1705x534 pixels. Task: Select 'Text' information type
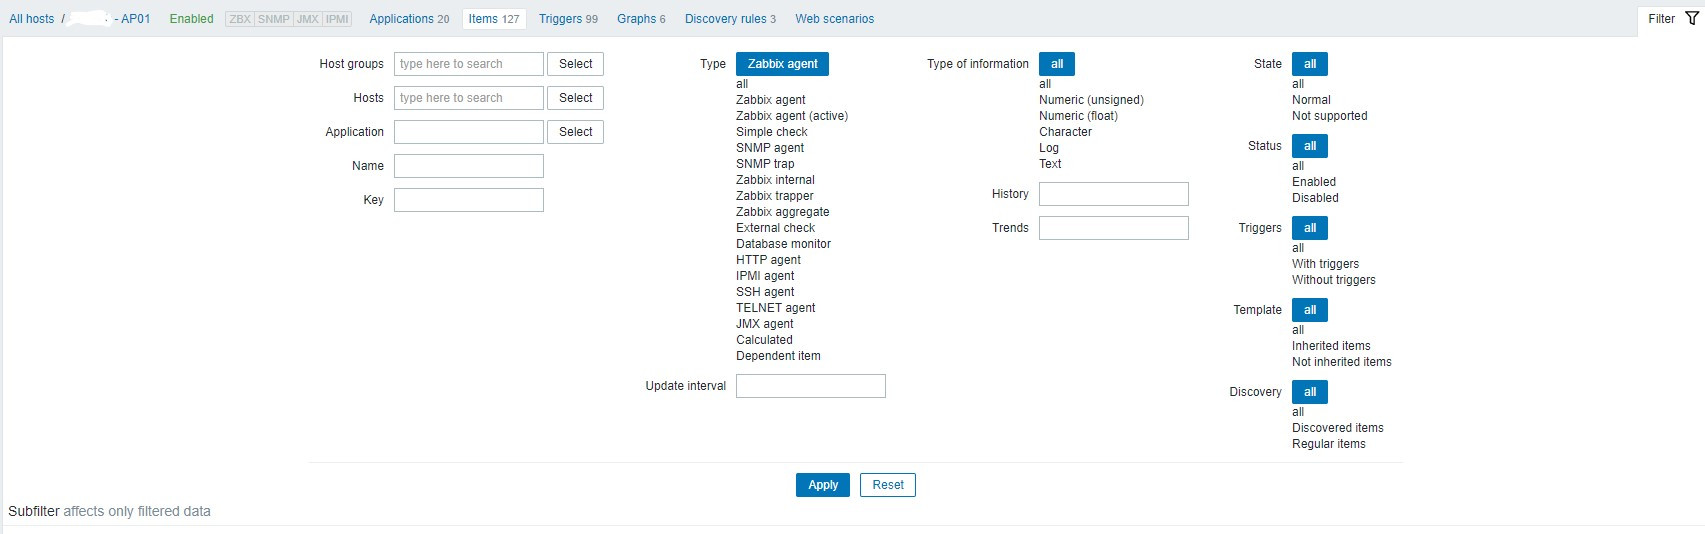(x=1050, y=164)
